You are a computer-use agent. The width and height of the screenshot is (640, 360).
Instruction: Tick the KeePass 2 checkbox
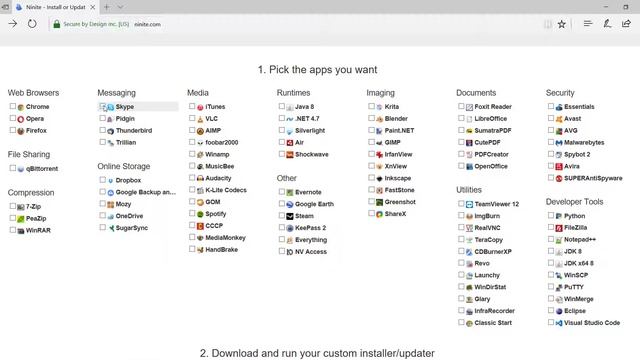282,227
